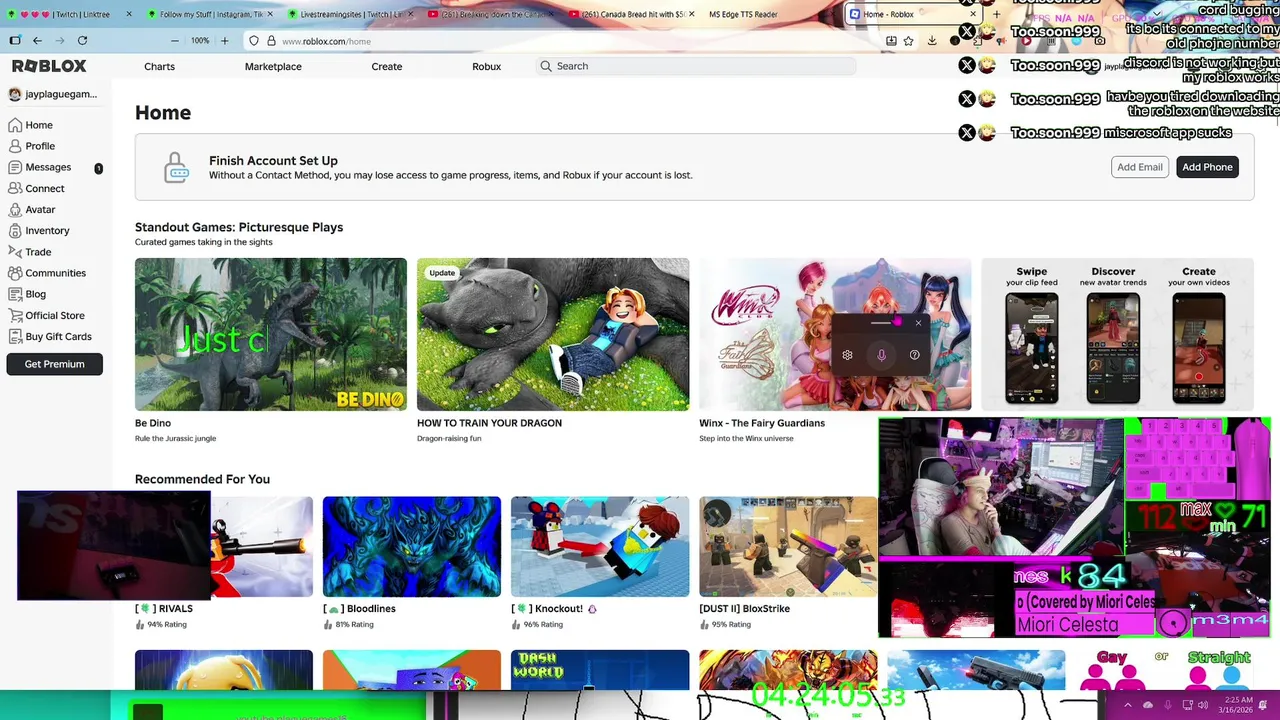The width and height of the screenshot is (1280, 720).
Task: Open the Knockout! game thumbnail
Action: pos(600,547)
